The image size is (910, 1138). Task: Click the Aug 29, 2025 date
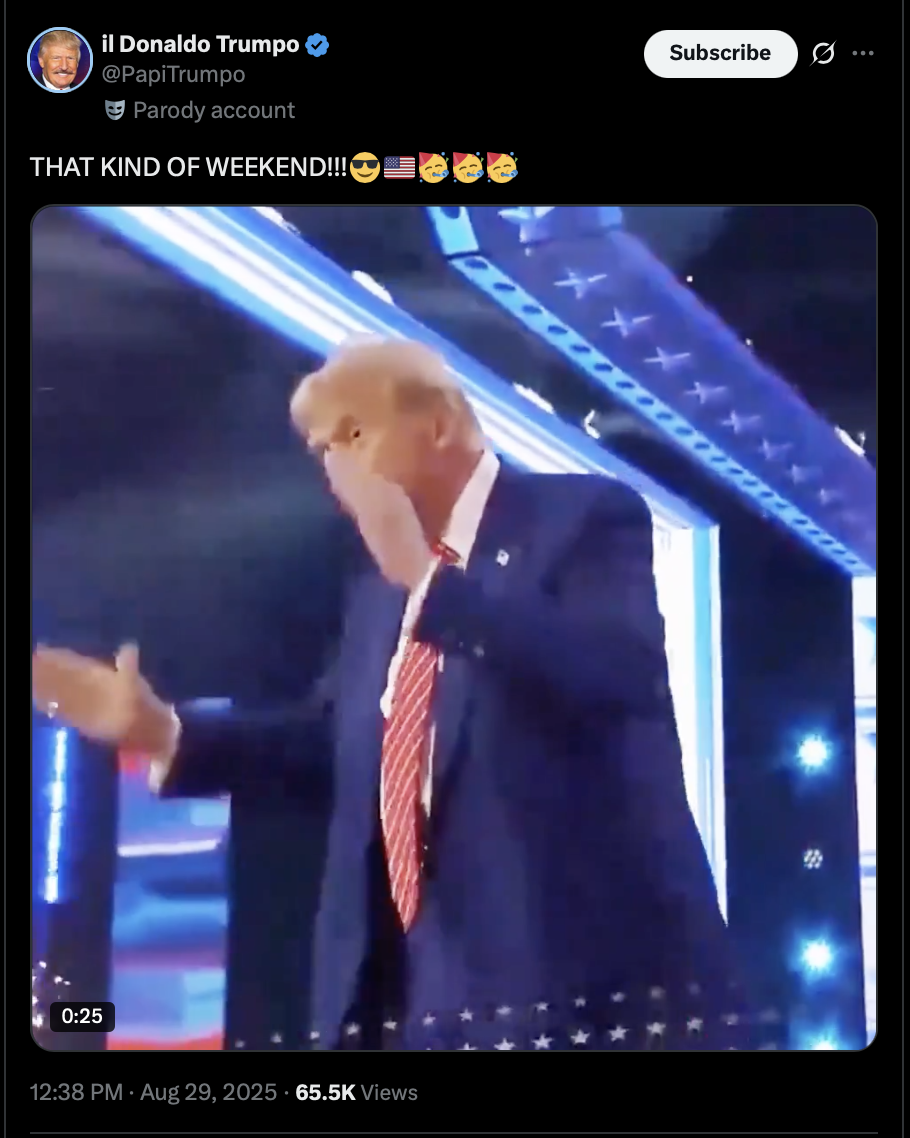(208, 1092)
